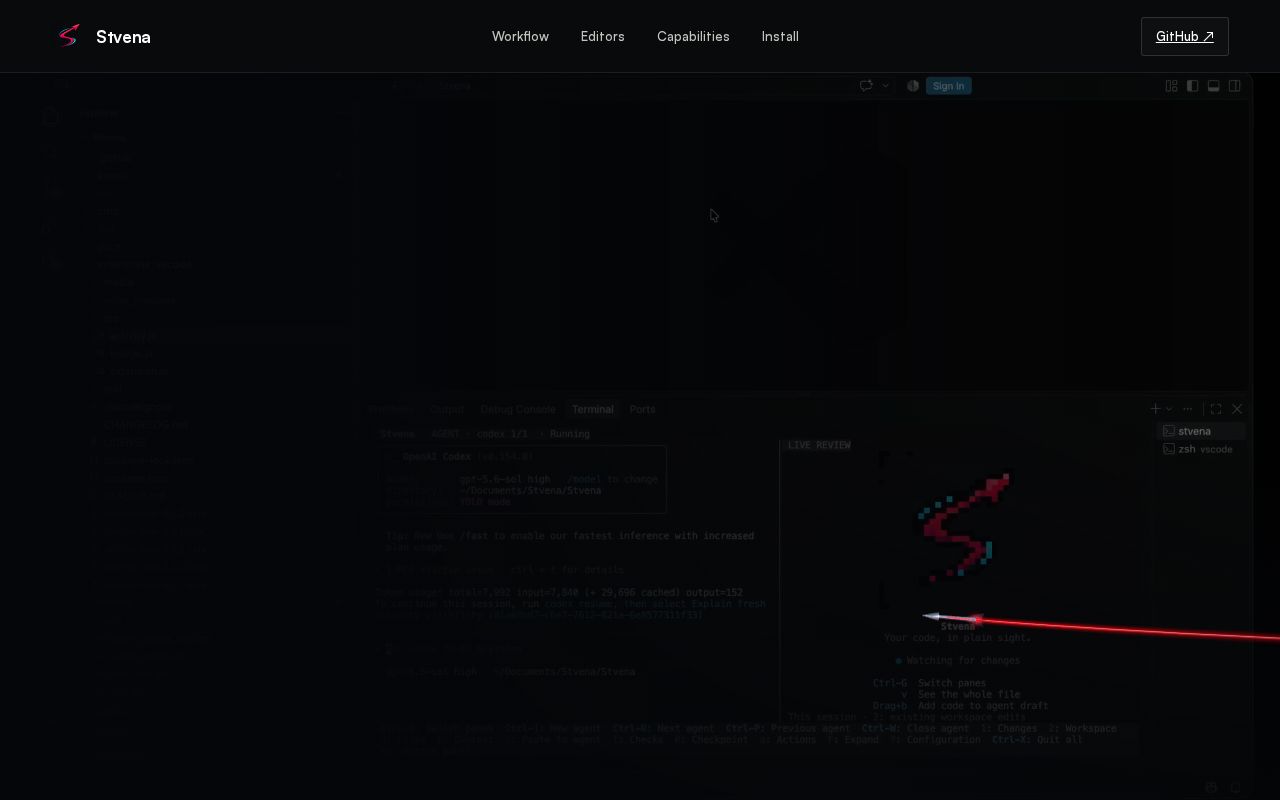
Task: Add a new terminal with plus icon
Action: click(x=1155, y=409)
